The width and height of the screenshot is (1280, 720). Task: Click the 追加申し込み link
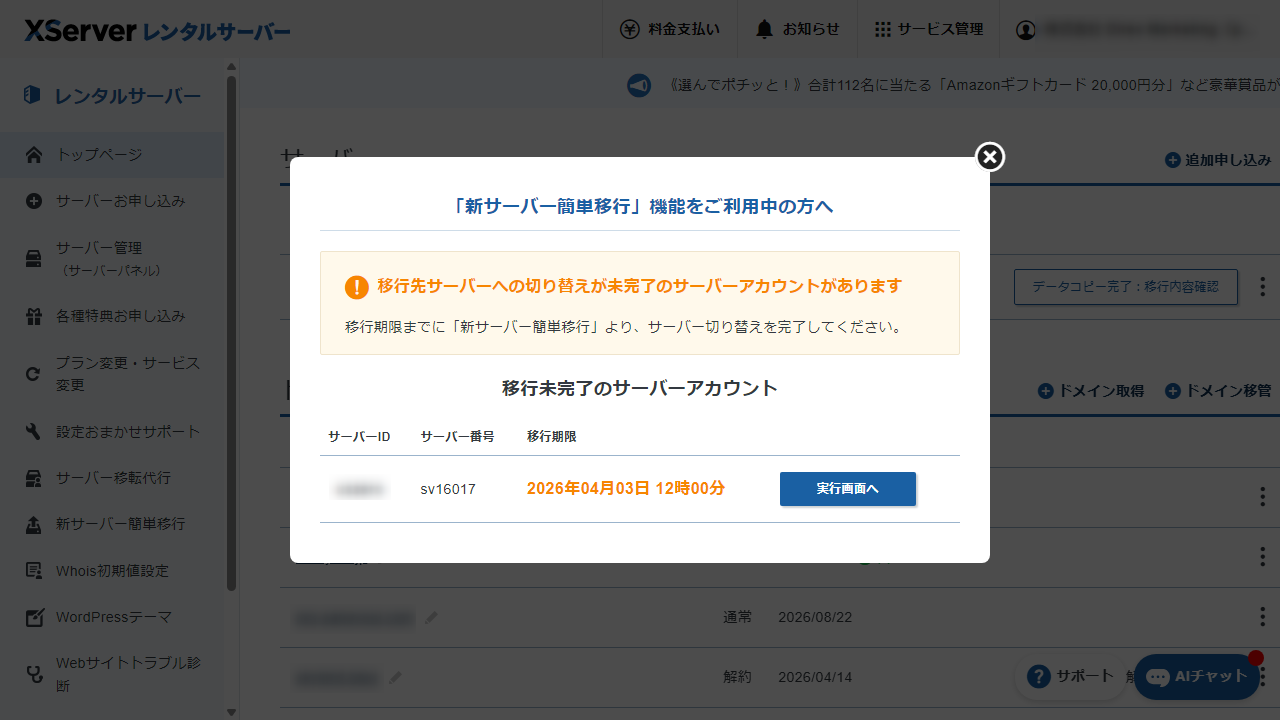coord(1218,158)
